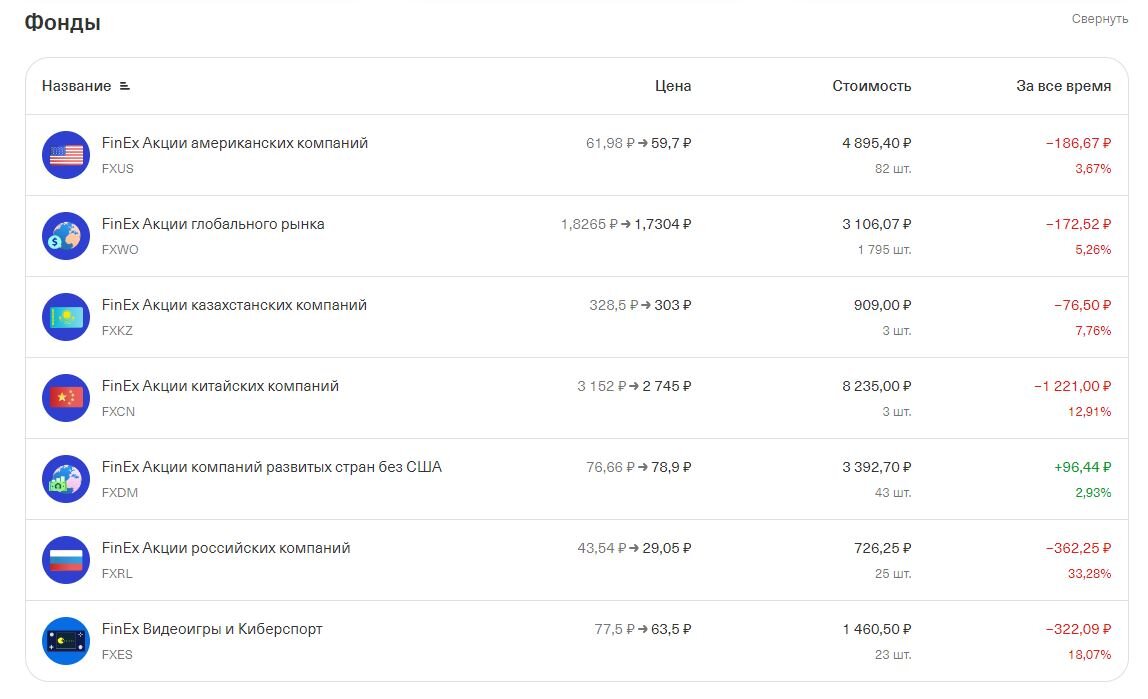Click the Стоимость column header
The height and width of the screenshot is (699, 1148).
[871, 87]
